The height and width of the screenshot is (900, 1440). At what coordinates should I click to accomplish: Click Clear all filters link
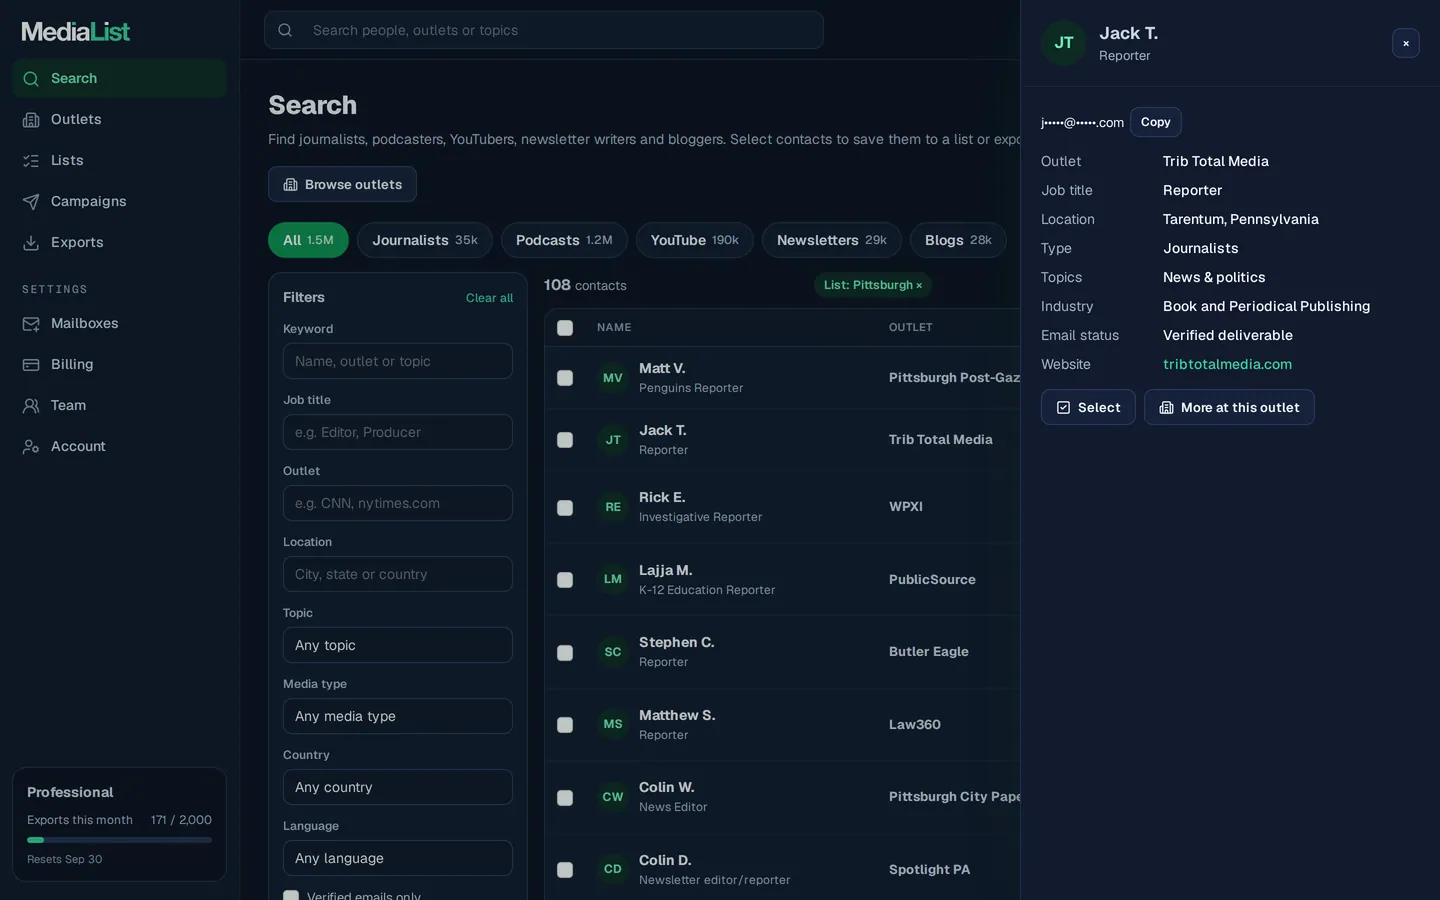tap(489, 298)
